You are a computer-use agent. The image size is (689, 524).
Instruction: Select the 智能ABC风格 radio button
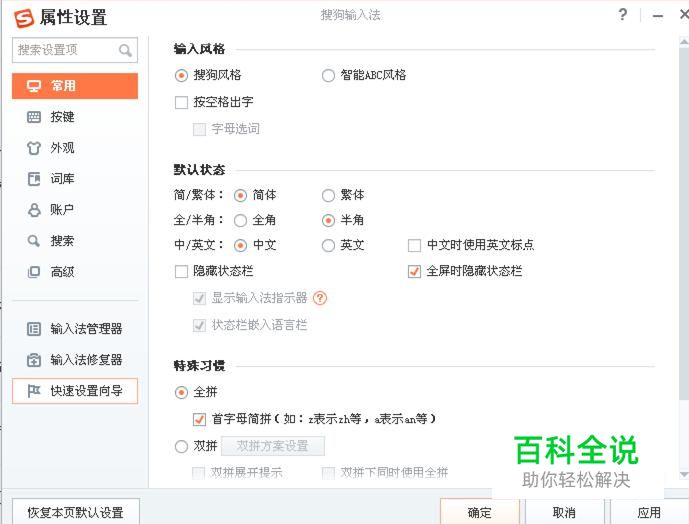(x=328, y=76)
